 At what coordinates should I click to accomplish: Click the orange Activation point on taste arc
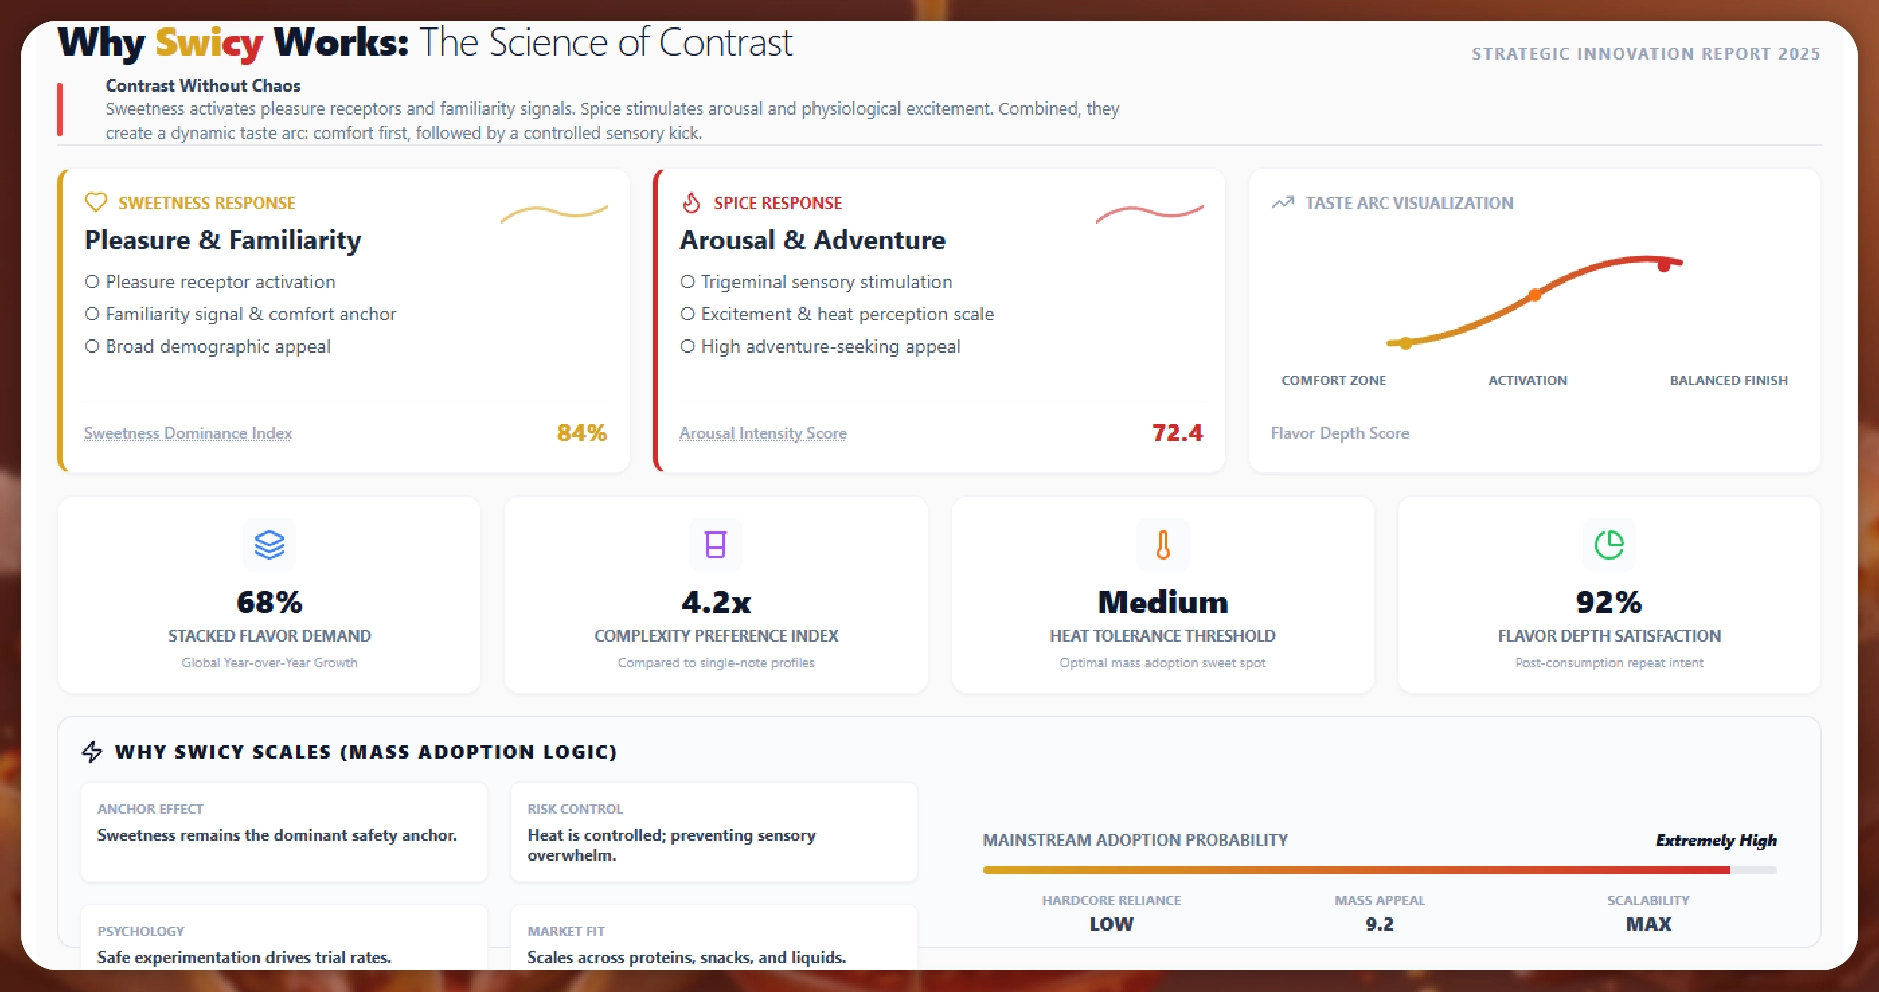[1535, 295]
